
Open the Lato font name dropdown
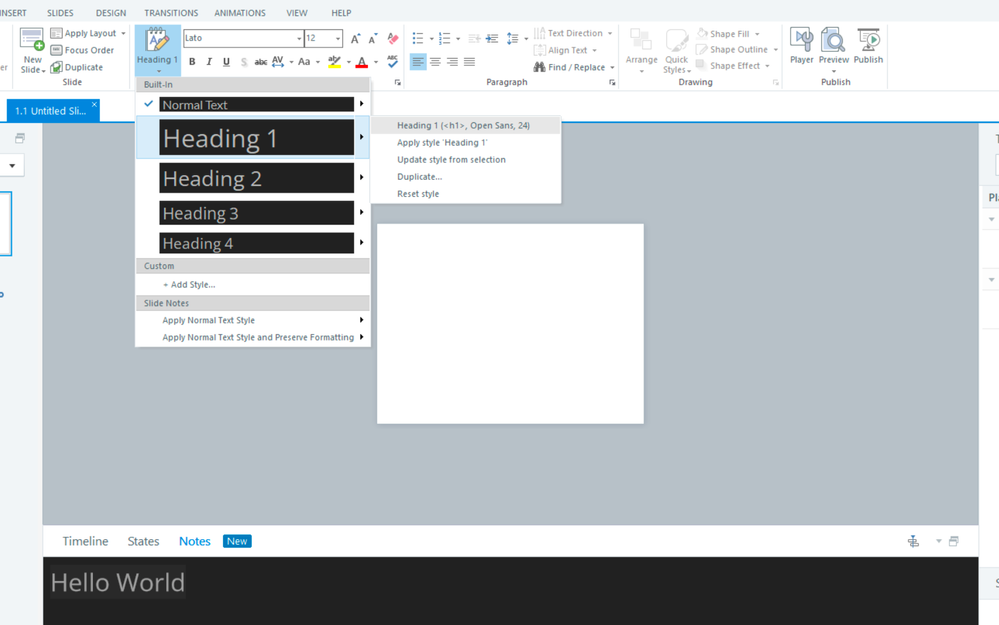299,39
